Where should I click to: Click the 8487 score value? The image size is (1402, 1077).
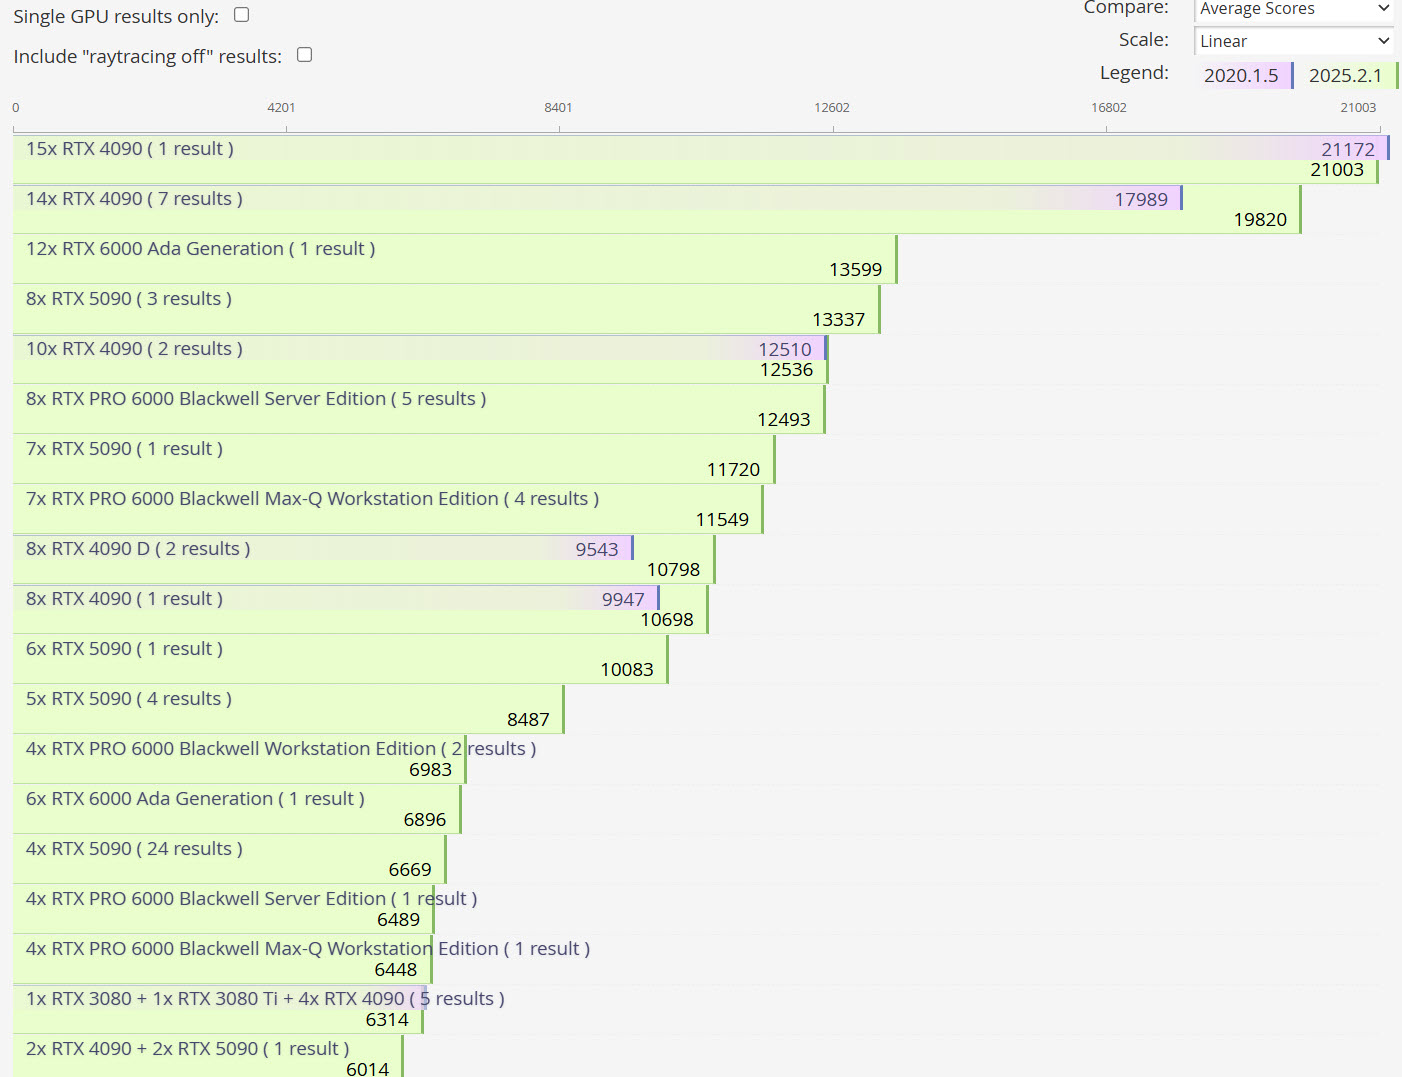528,720
